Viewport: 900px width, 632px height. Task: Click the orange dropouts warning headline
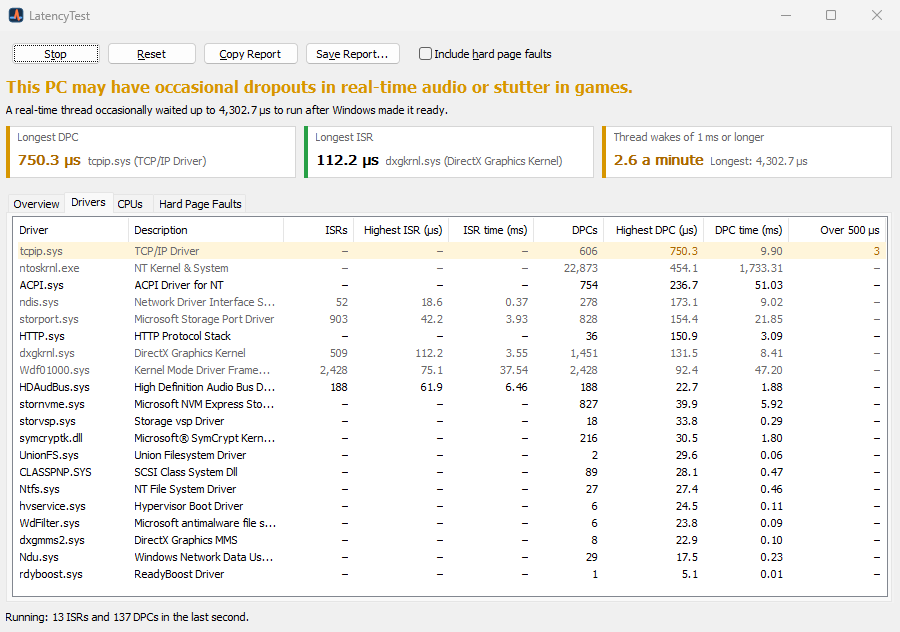(319, 87)
